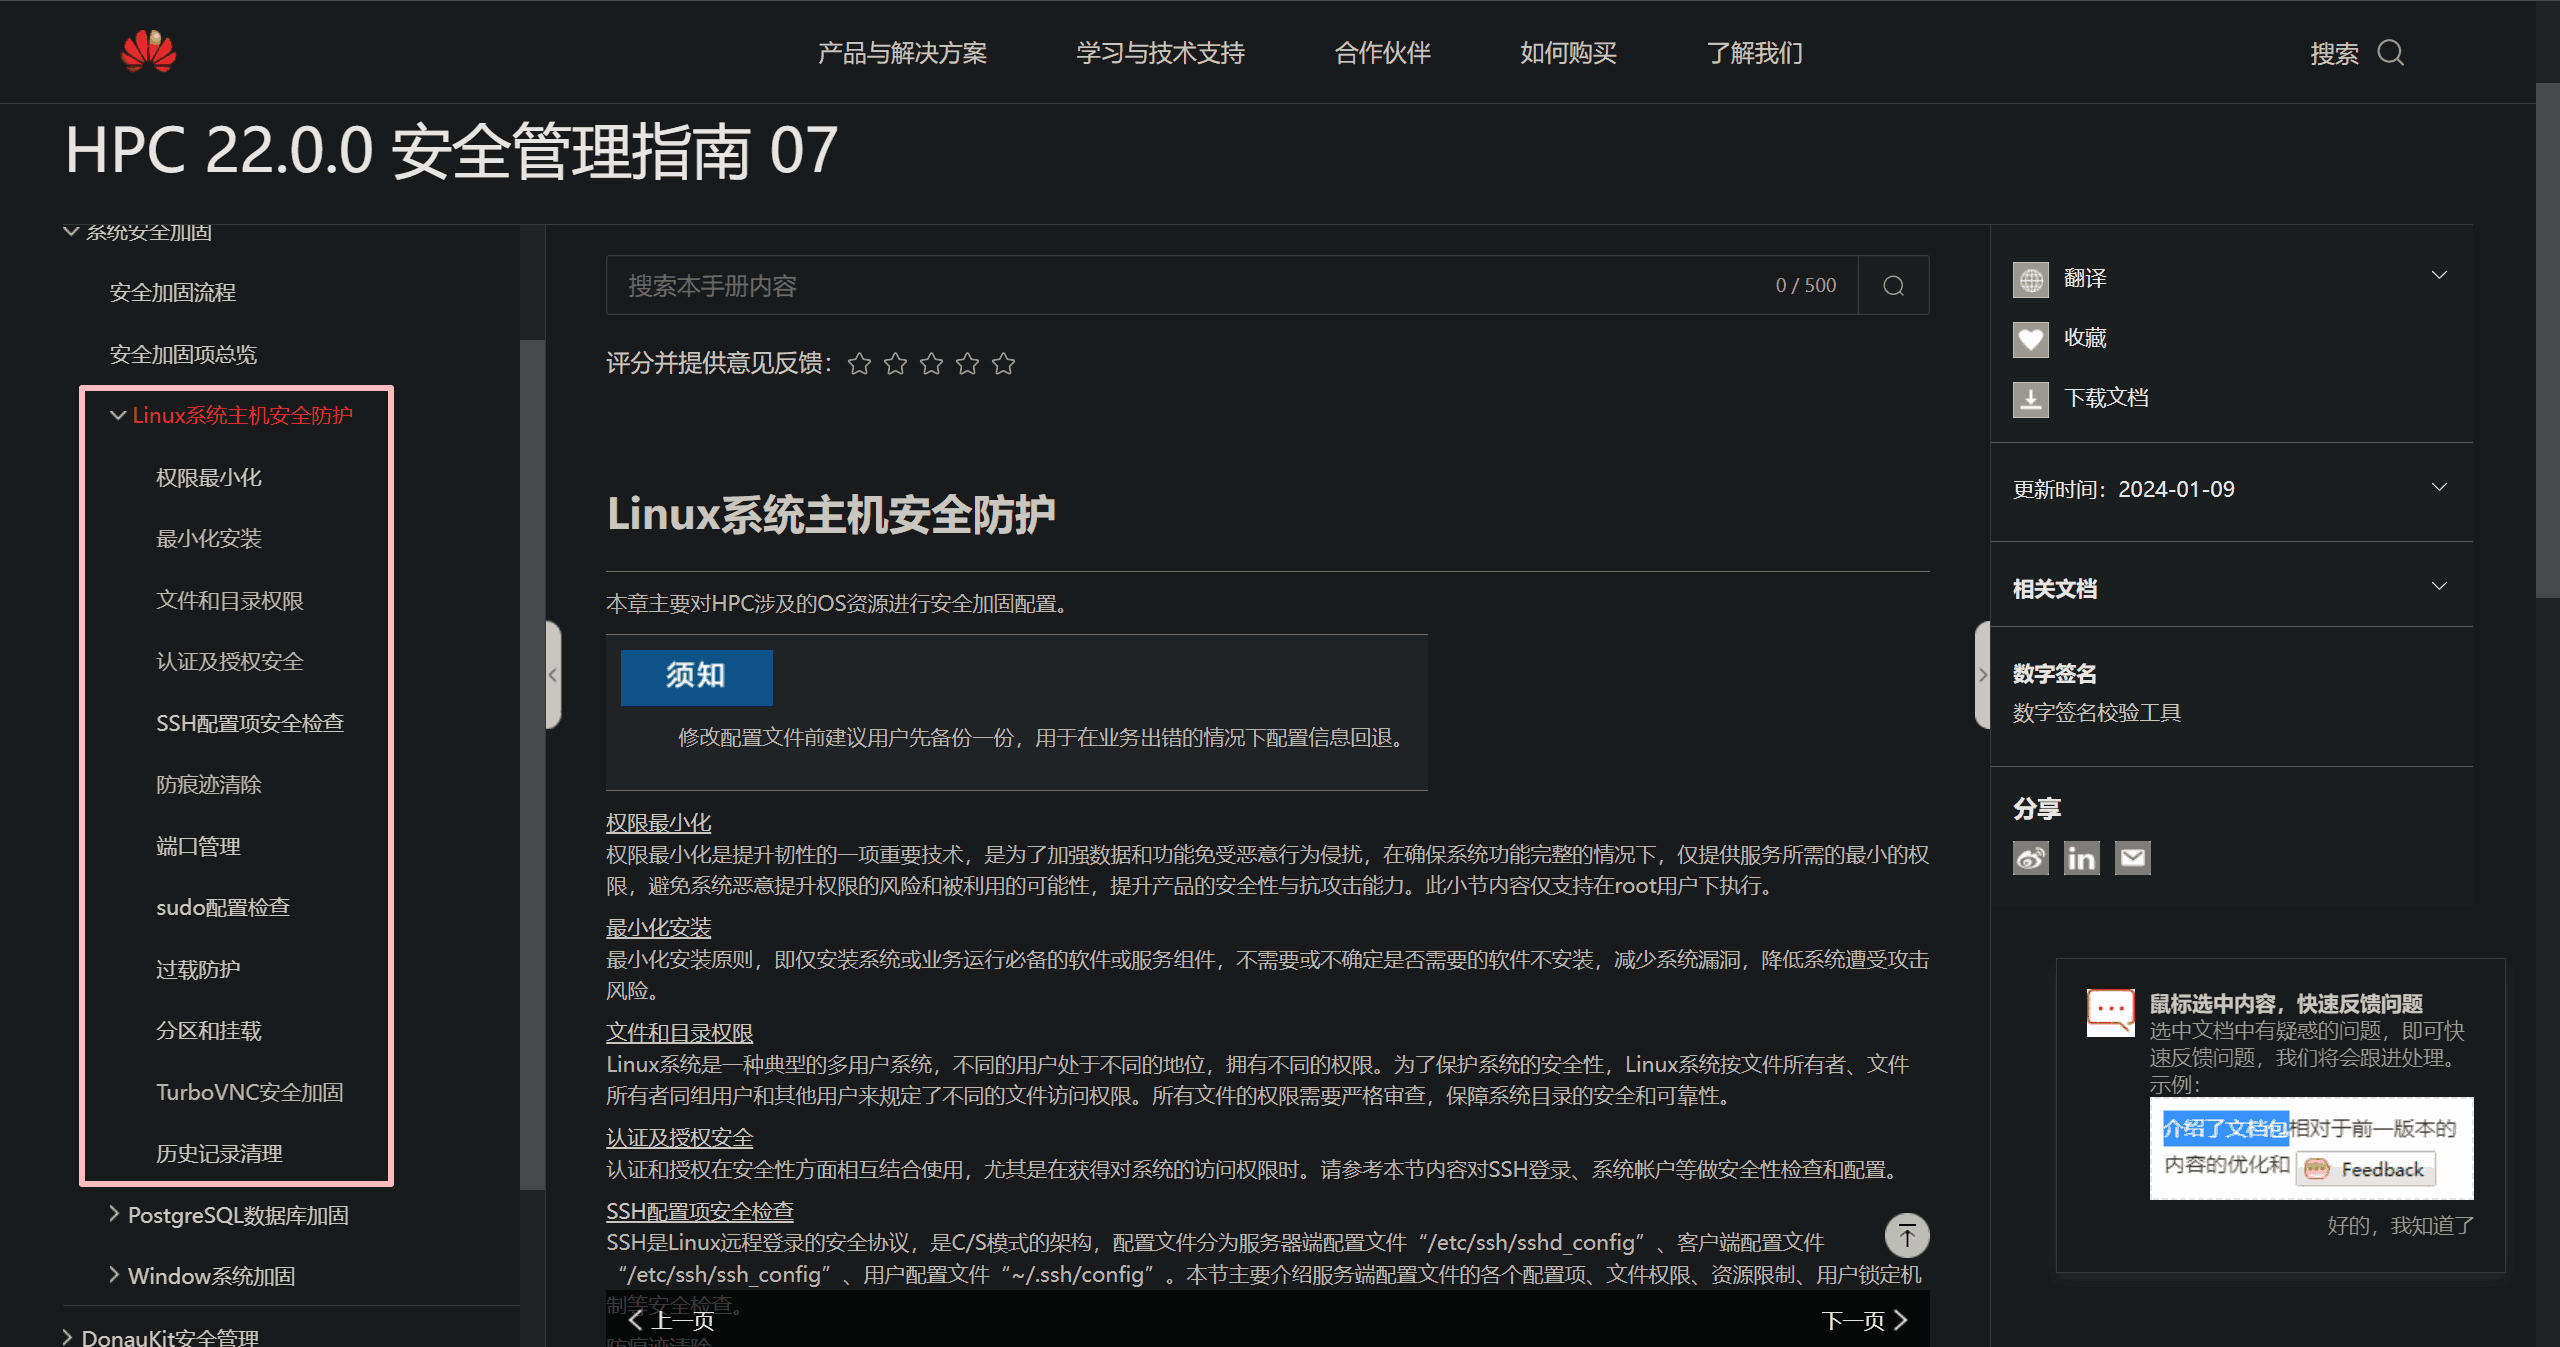
Task: Go to 下一页
Action: point(1865,1321)
